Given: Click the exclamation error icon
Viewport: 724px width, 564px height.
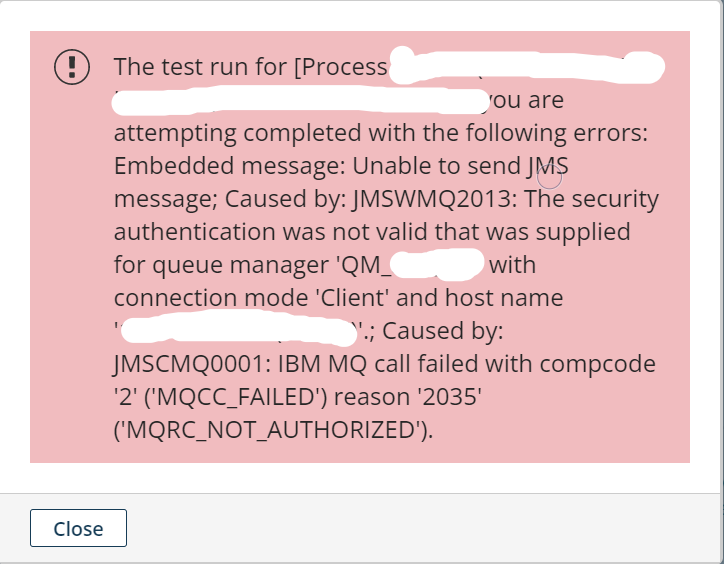Looking at the screenshot, I should tap(72, 67).
